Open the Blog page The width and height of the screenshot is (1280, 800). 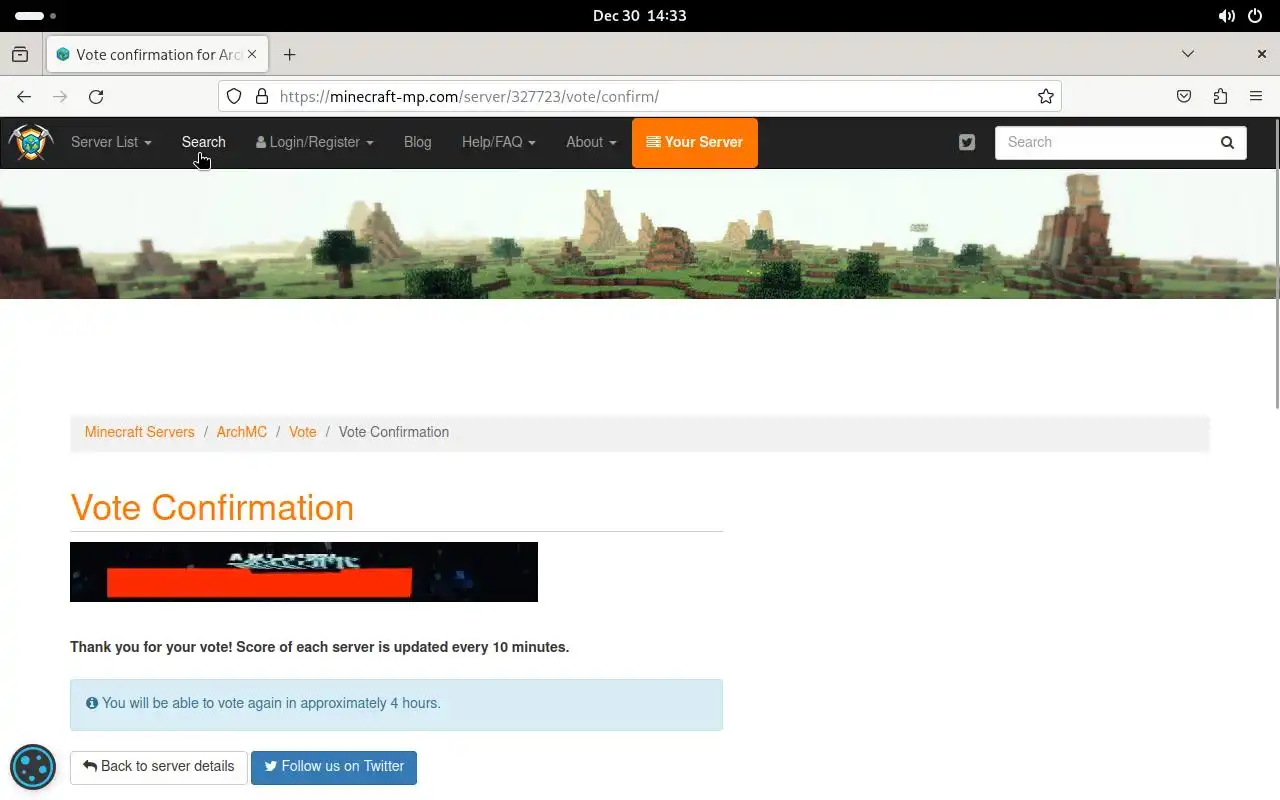coord(417,142)
